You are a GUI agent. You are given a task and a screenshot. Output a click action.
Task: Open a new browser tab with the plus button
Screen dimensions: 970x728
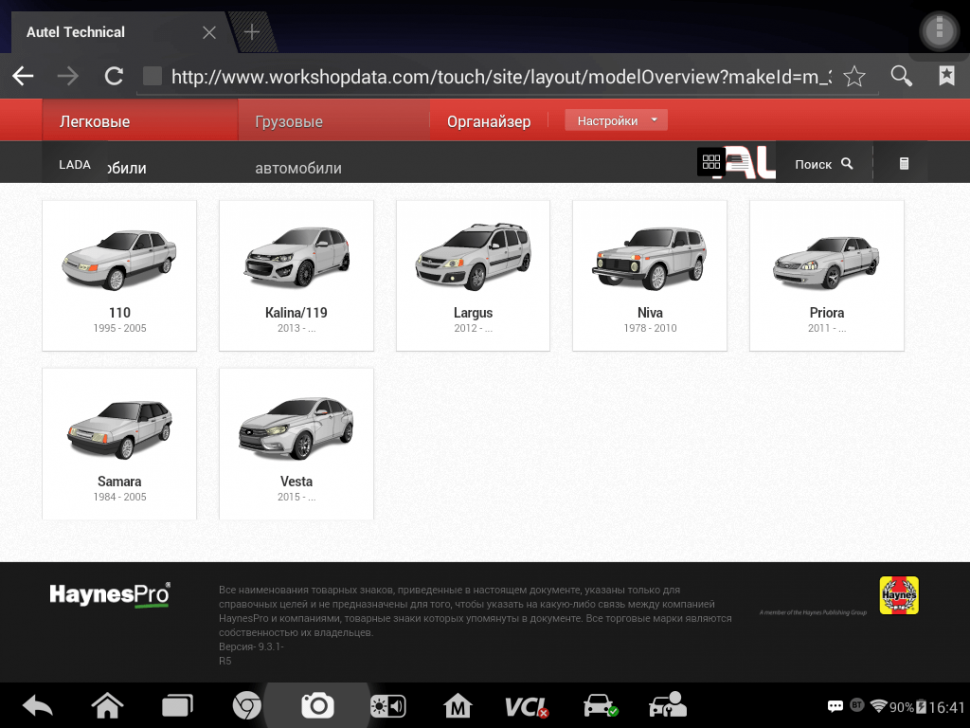point(252,32)
